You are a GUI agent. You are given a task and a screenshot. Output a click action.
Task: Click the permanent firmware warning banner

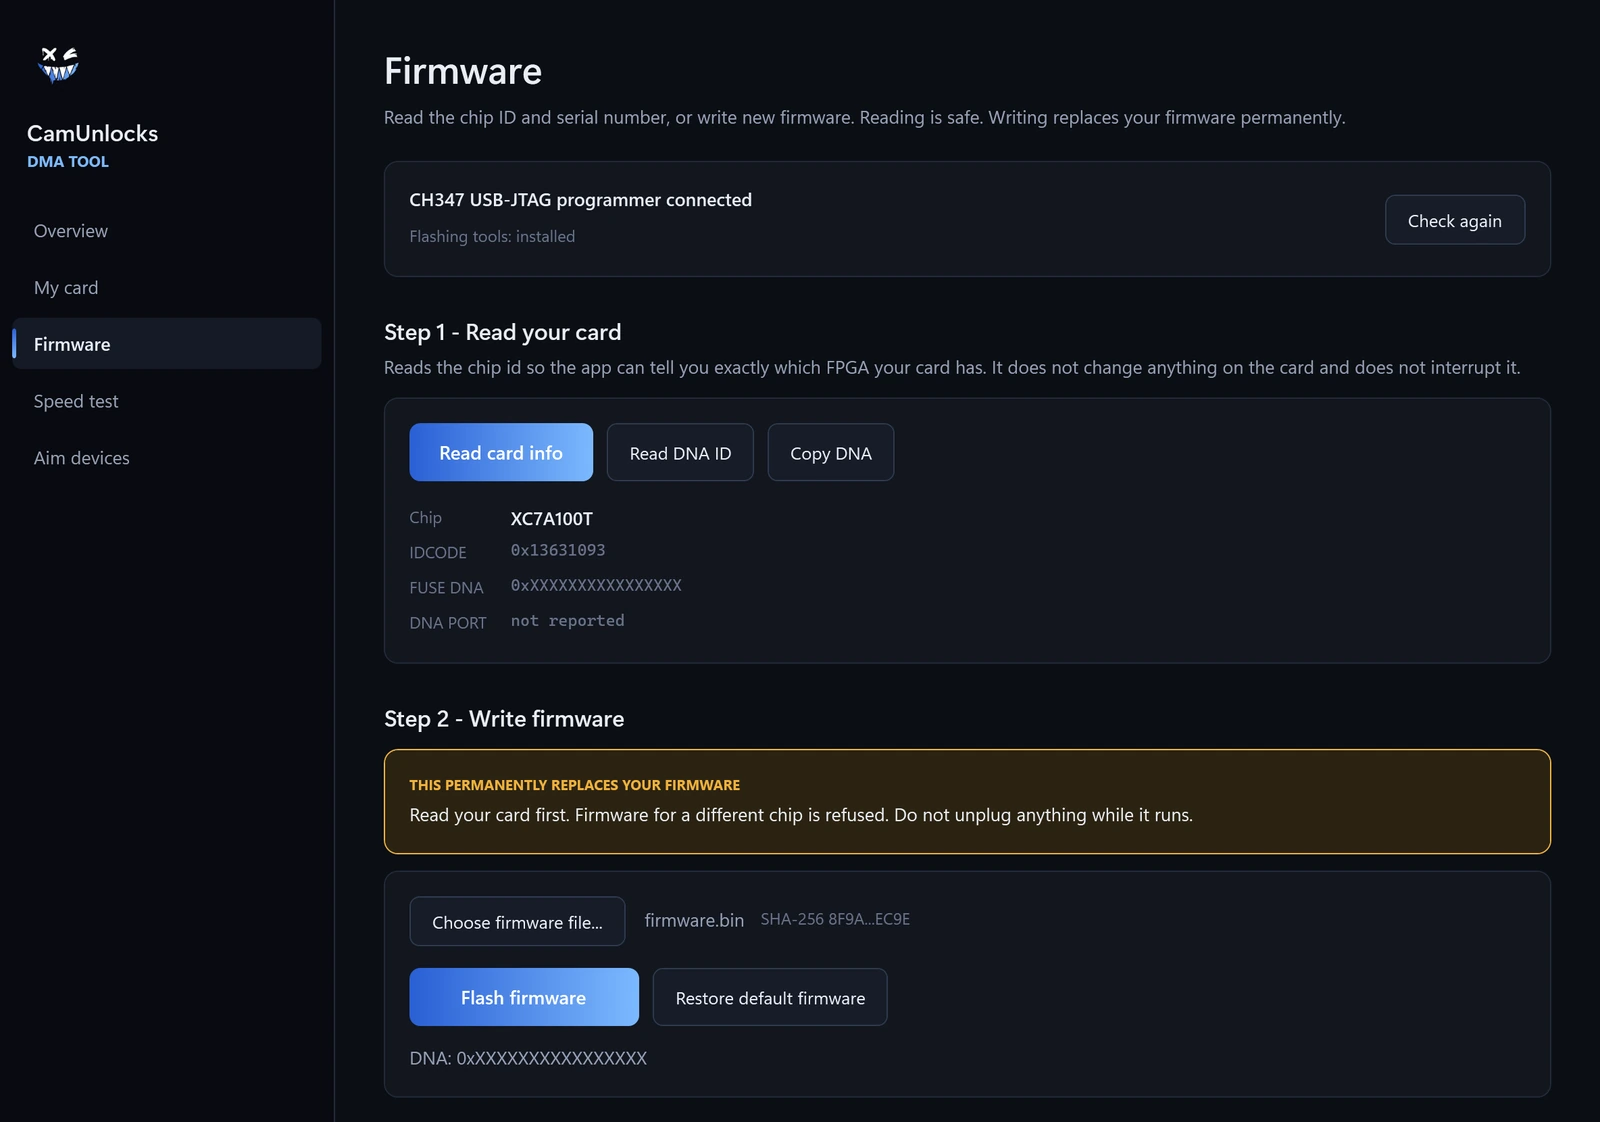tap(967, 802)
